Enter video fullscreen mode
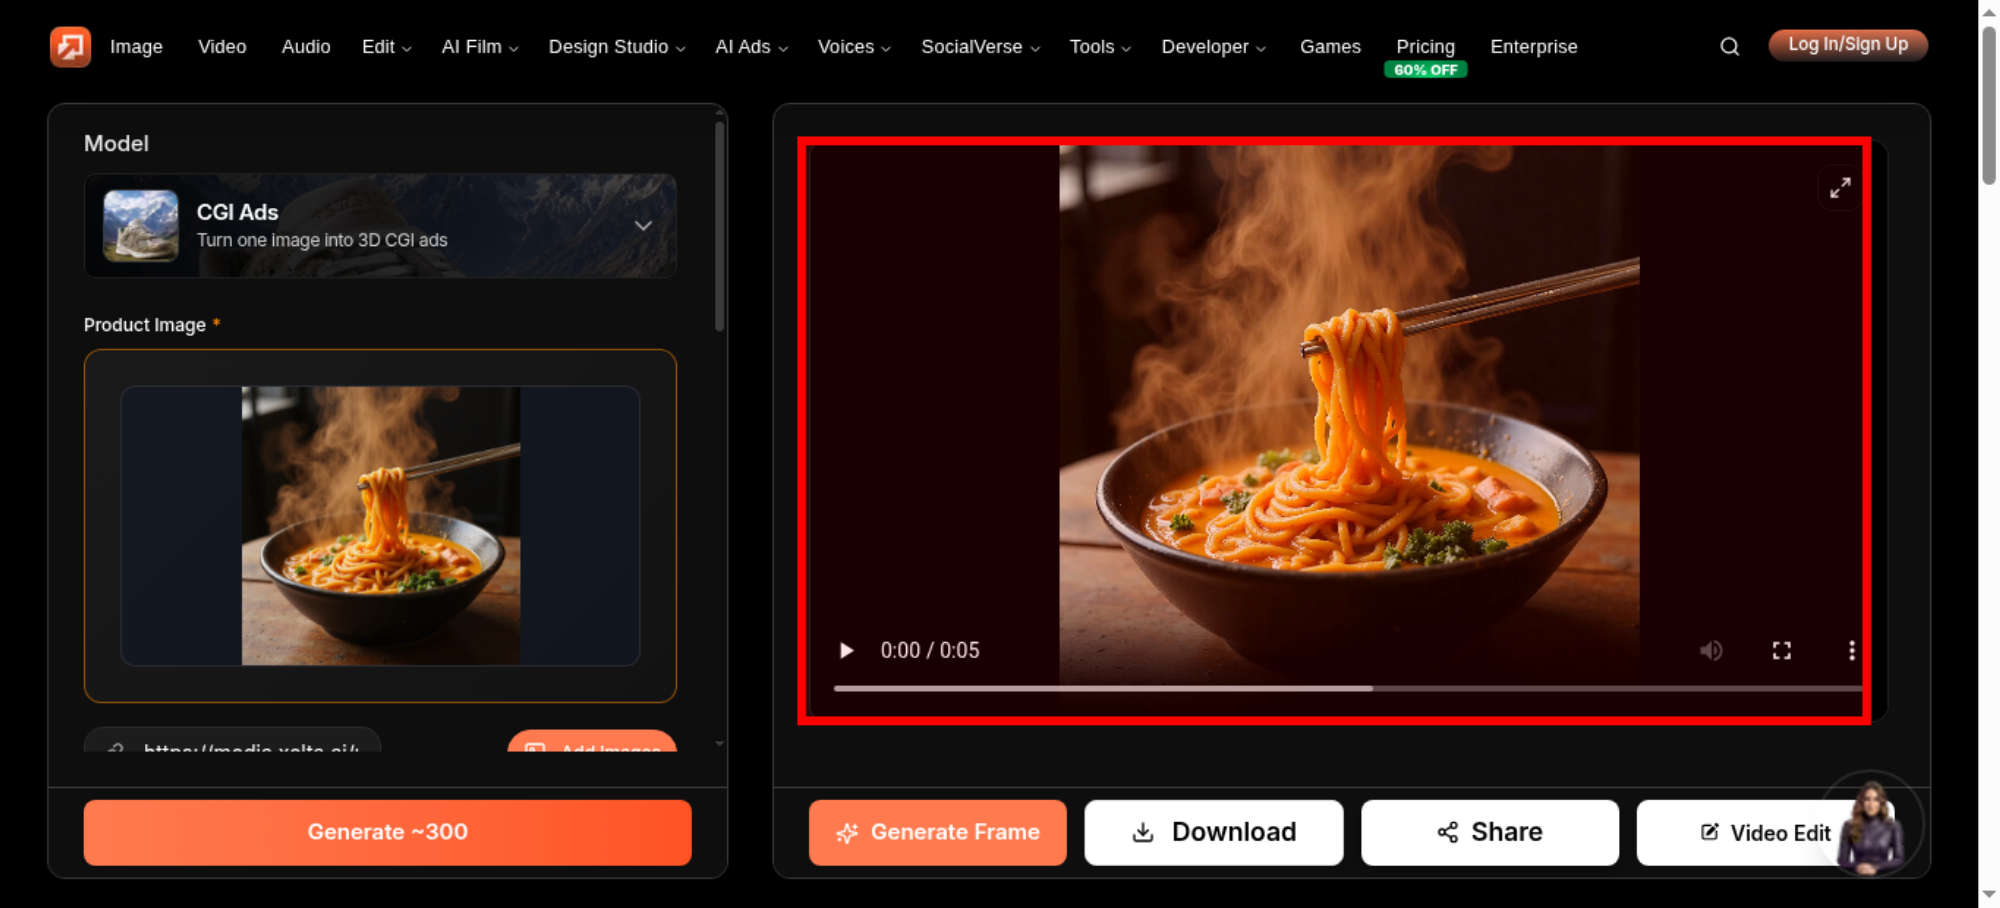 1781,650
